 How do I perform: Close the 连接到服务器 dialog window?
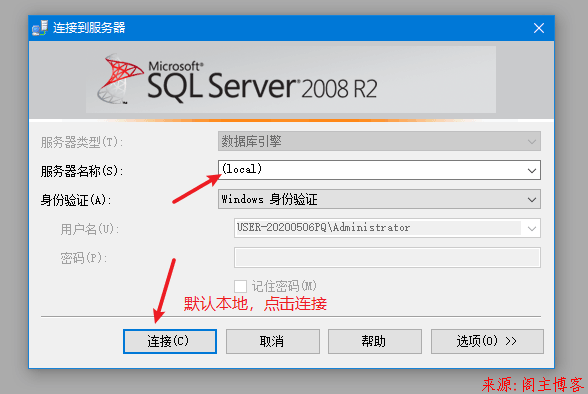[539, 28]
